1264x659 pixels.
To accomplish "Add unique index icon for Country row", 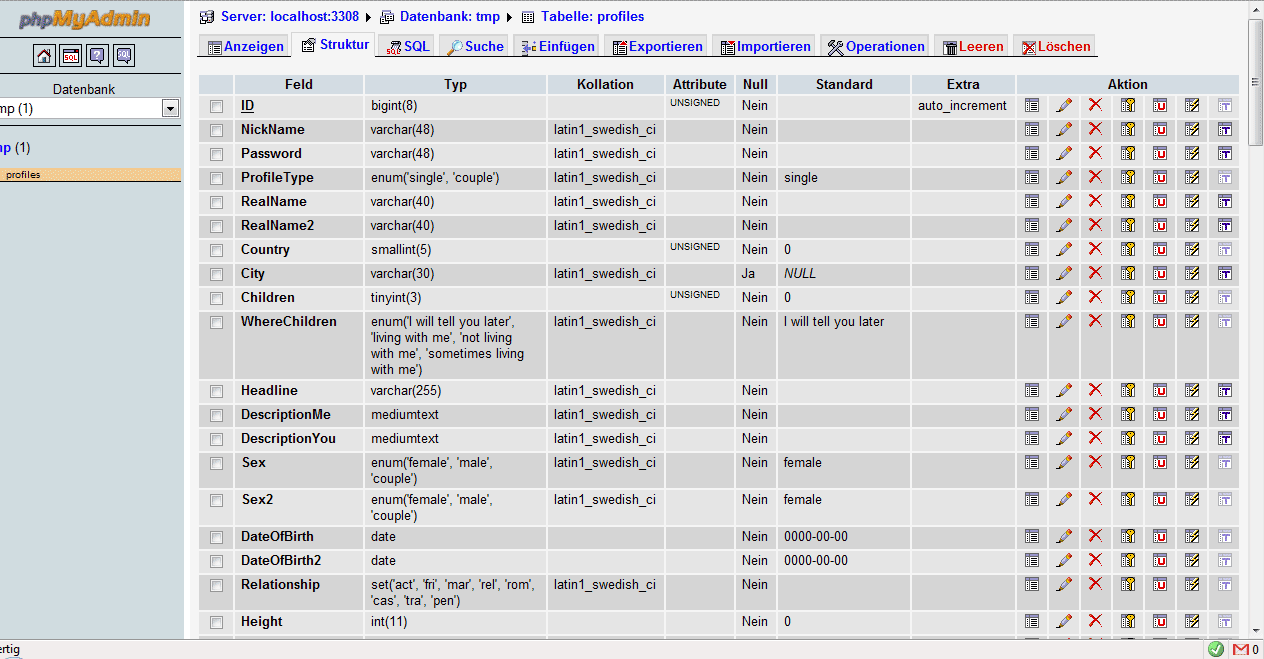I will pos(1160,249).
